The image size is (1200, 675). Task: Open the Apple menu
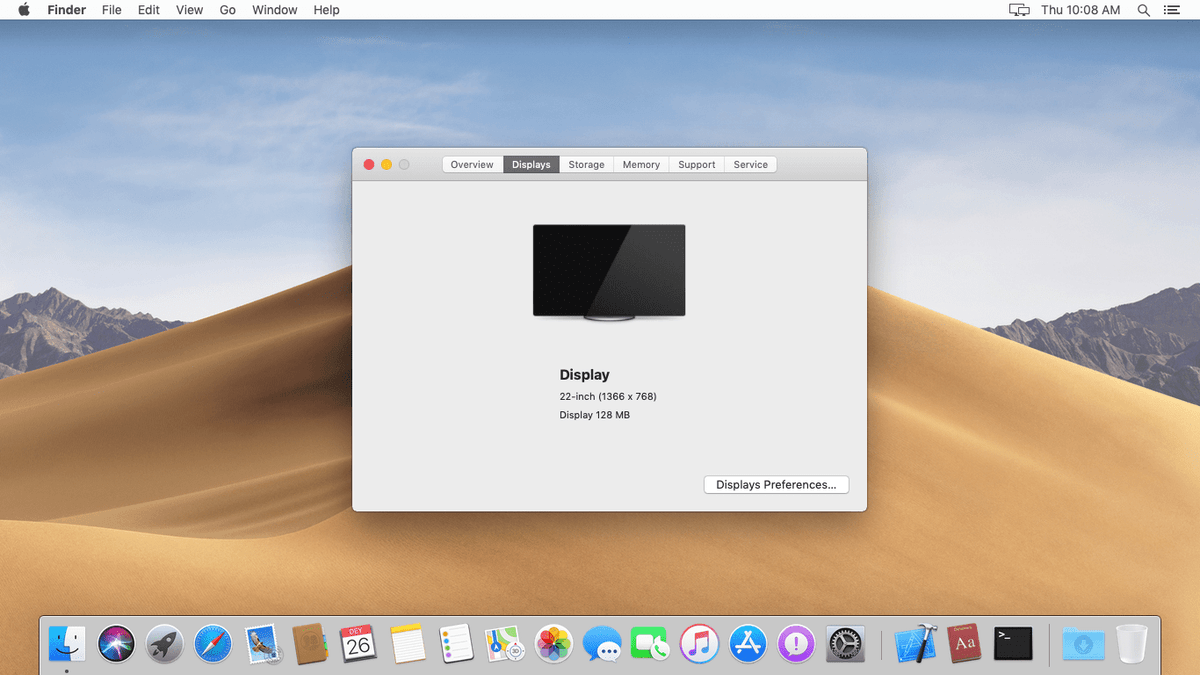22,10
